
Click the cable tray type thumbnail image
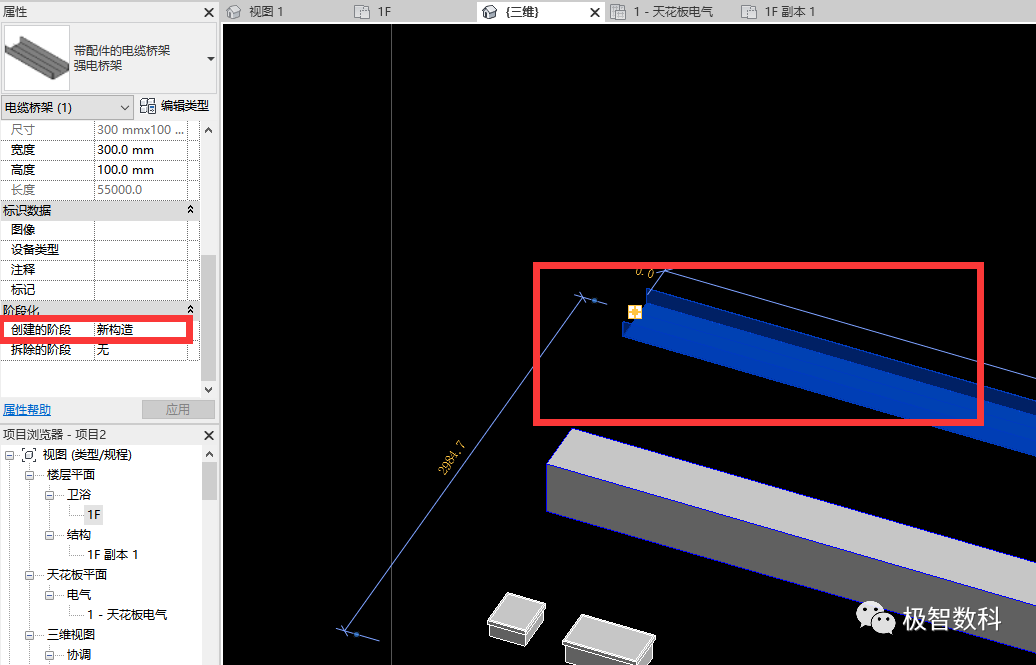point(36,58)
